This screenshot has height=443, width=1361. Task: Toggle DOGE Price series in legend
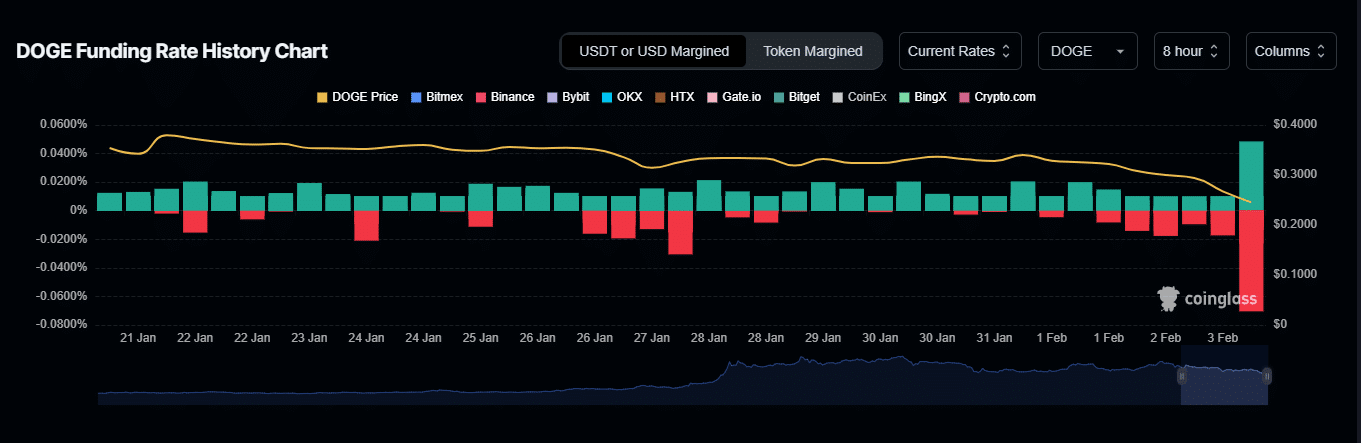(x=357, y=97)
